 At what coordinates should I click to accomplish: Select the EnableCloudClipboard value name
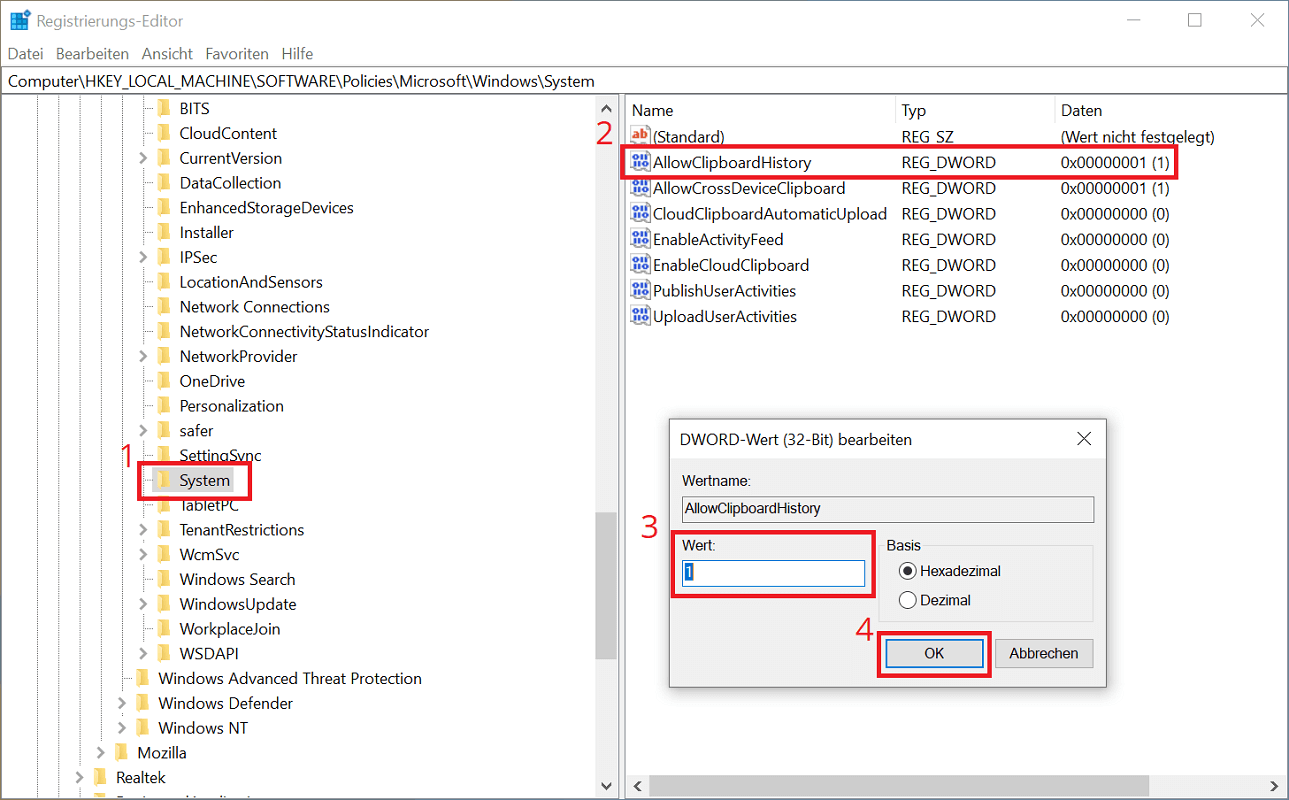tap(731, 265)
